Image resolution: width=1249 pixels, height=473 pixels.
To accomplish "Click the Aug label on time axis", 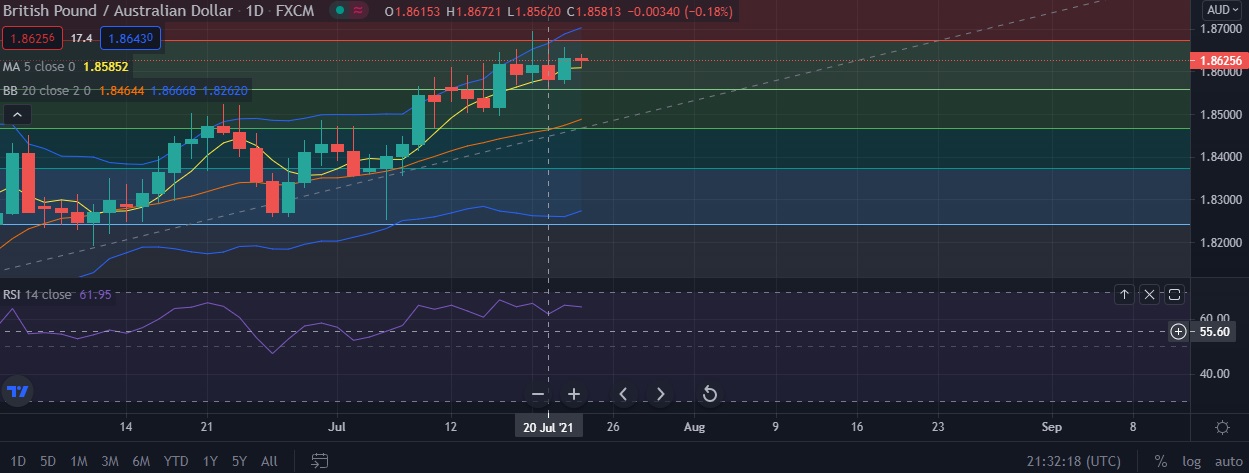I will click(694, 427).
